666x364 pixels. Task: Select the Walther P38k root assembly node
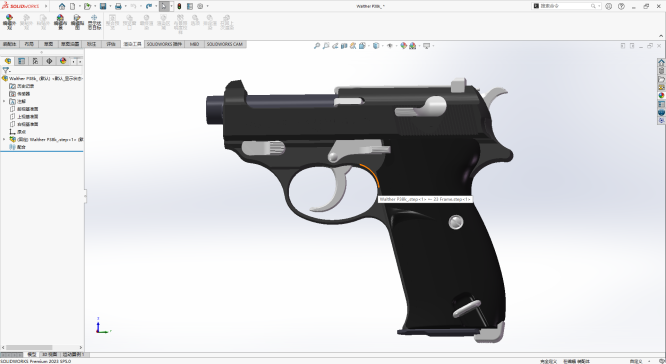42,79
